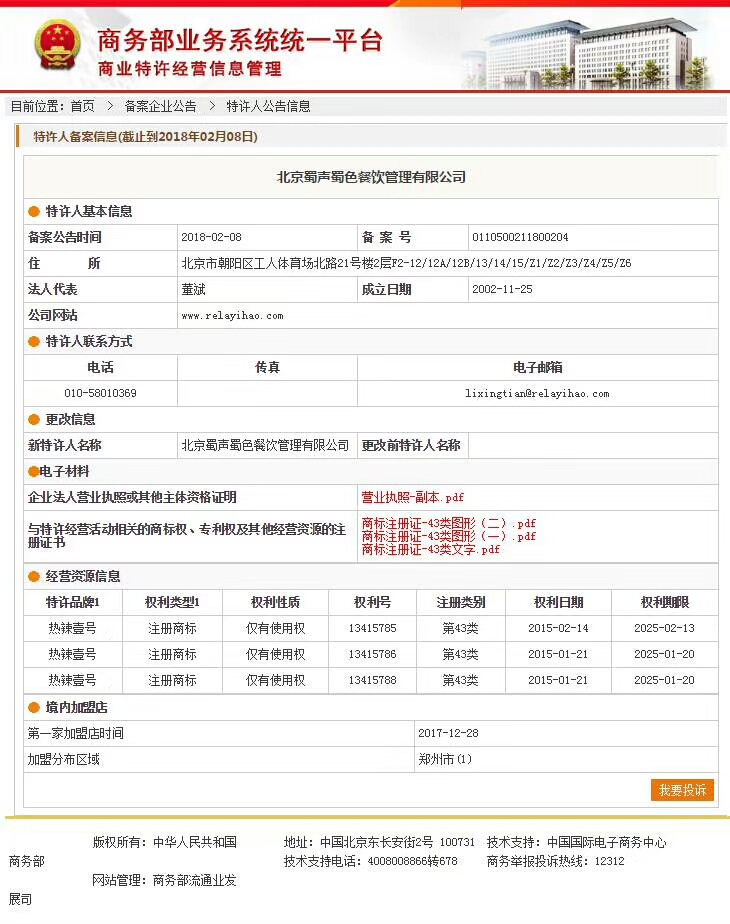Click the right date 2015-02-14

(x=558, y=628)
